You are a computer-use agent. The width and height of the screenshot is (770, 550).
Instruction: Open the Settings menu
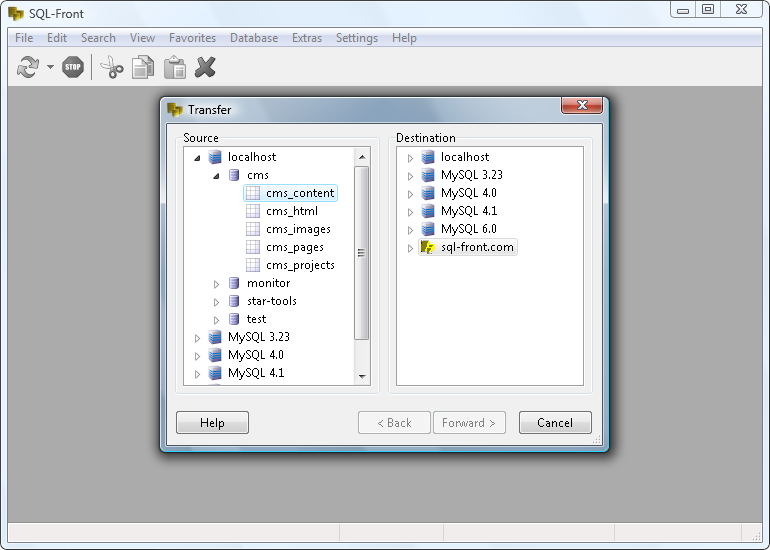point(357,38)
